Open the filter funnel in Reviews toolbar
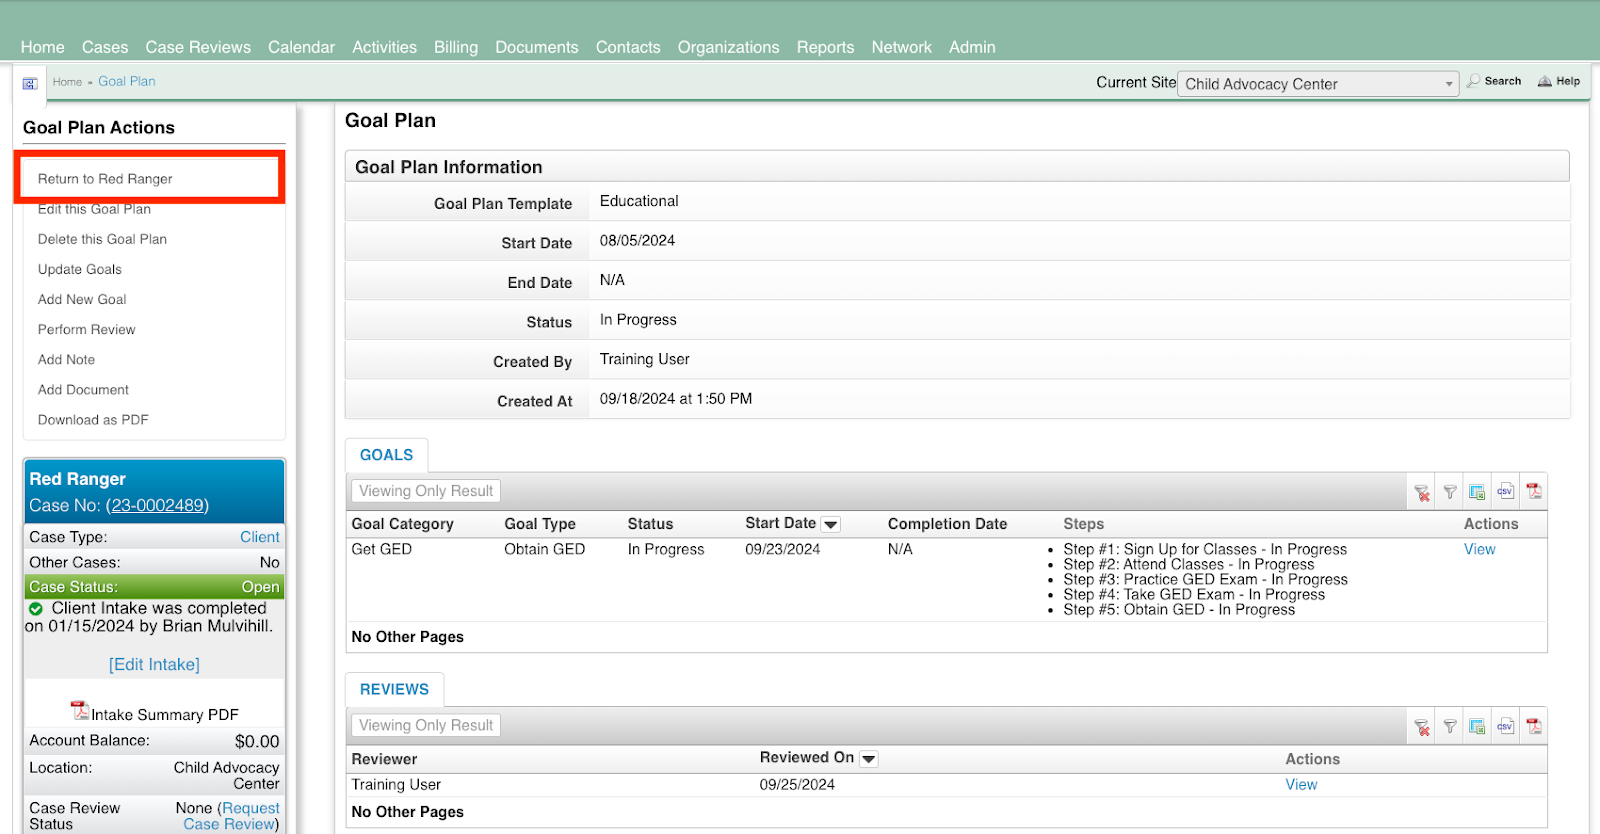Viewport: 1600px width, 834px height. (x=1449, y=727)
